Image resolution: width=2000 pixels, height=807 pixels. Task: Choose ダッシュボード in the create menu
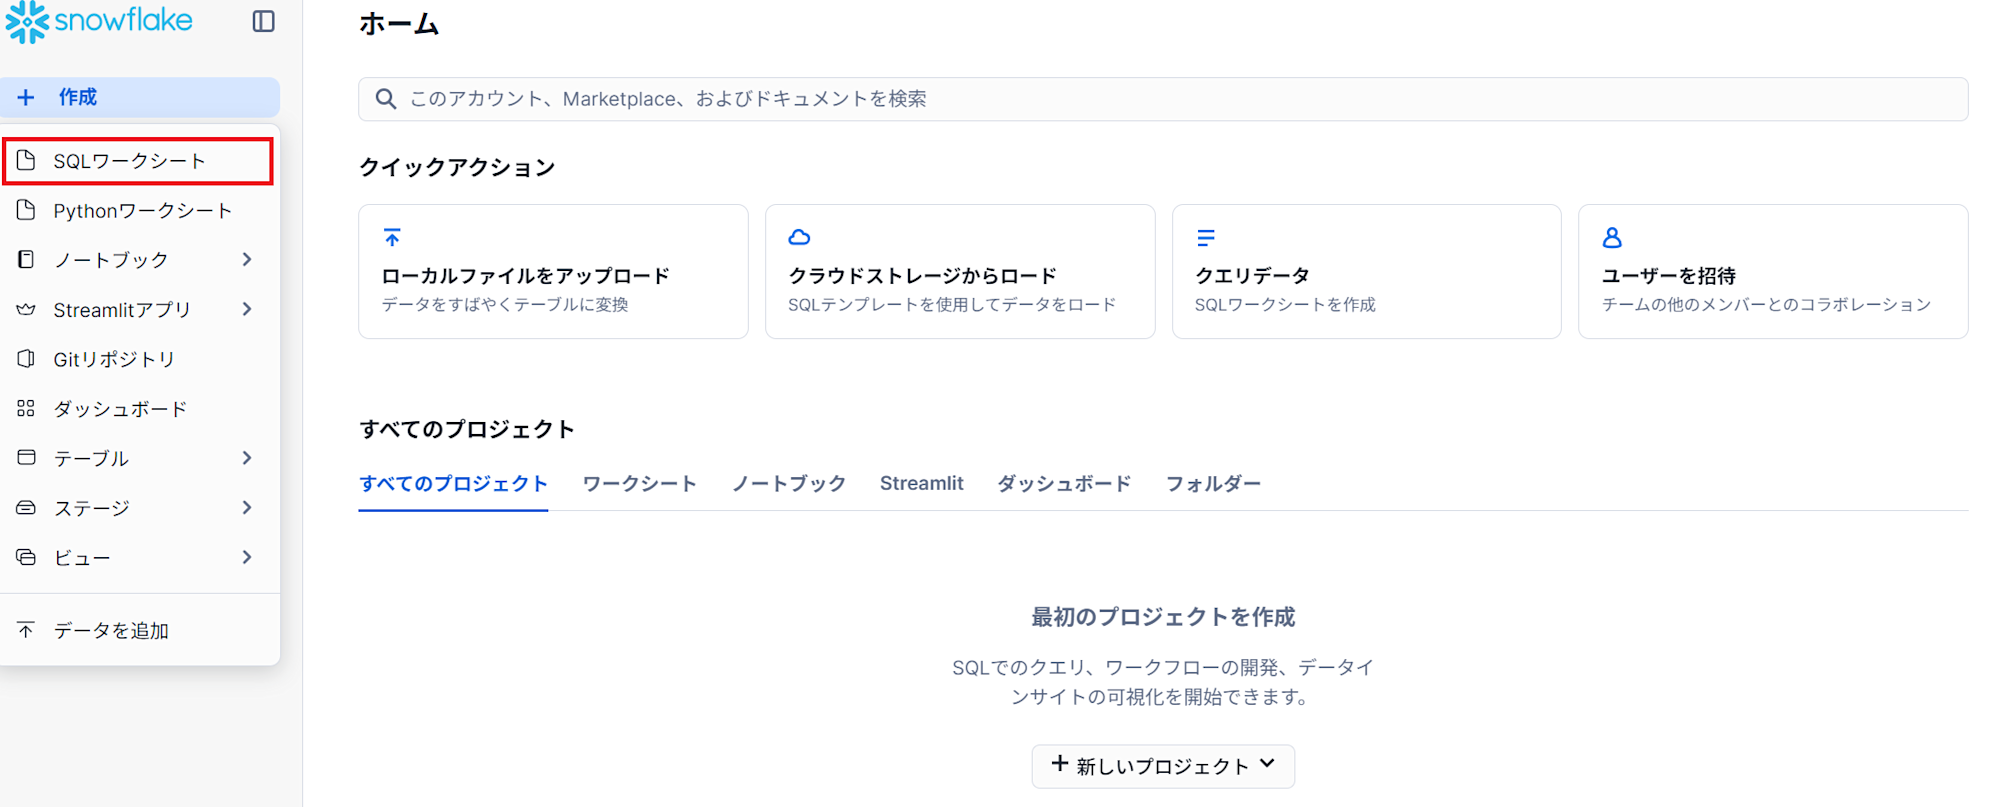(x=140, y=408)
